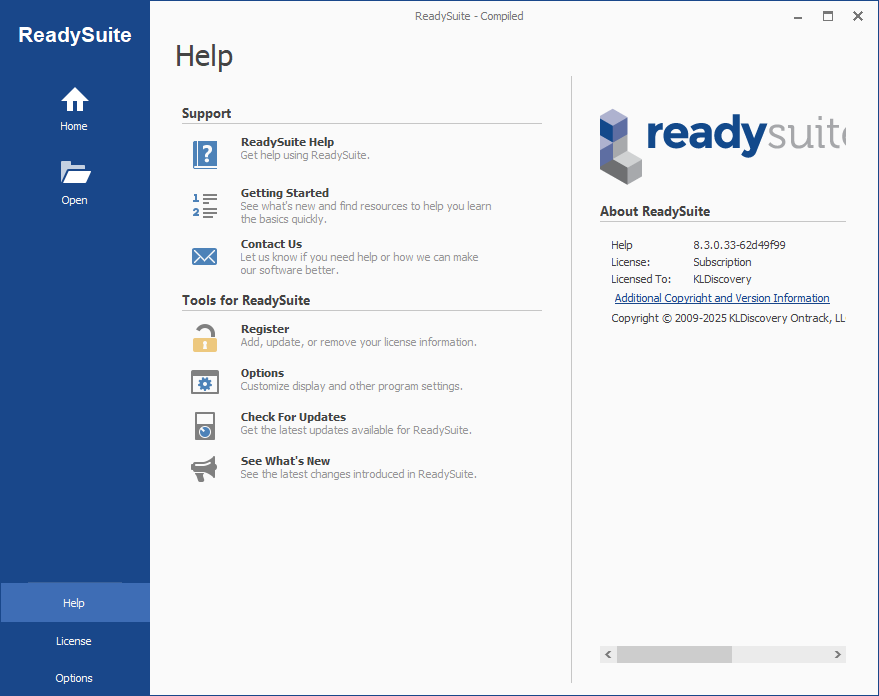The height and width of the screenshot is (696, 879).
Task: Open program settings via the Options gear icon
Action: click(204, 382)
